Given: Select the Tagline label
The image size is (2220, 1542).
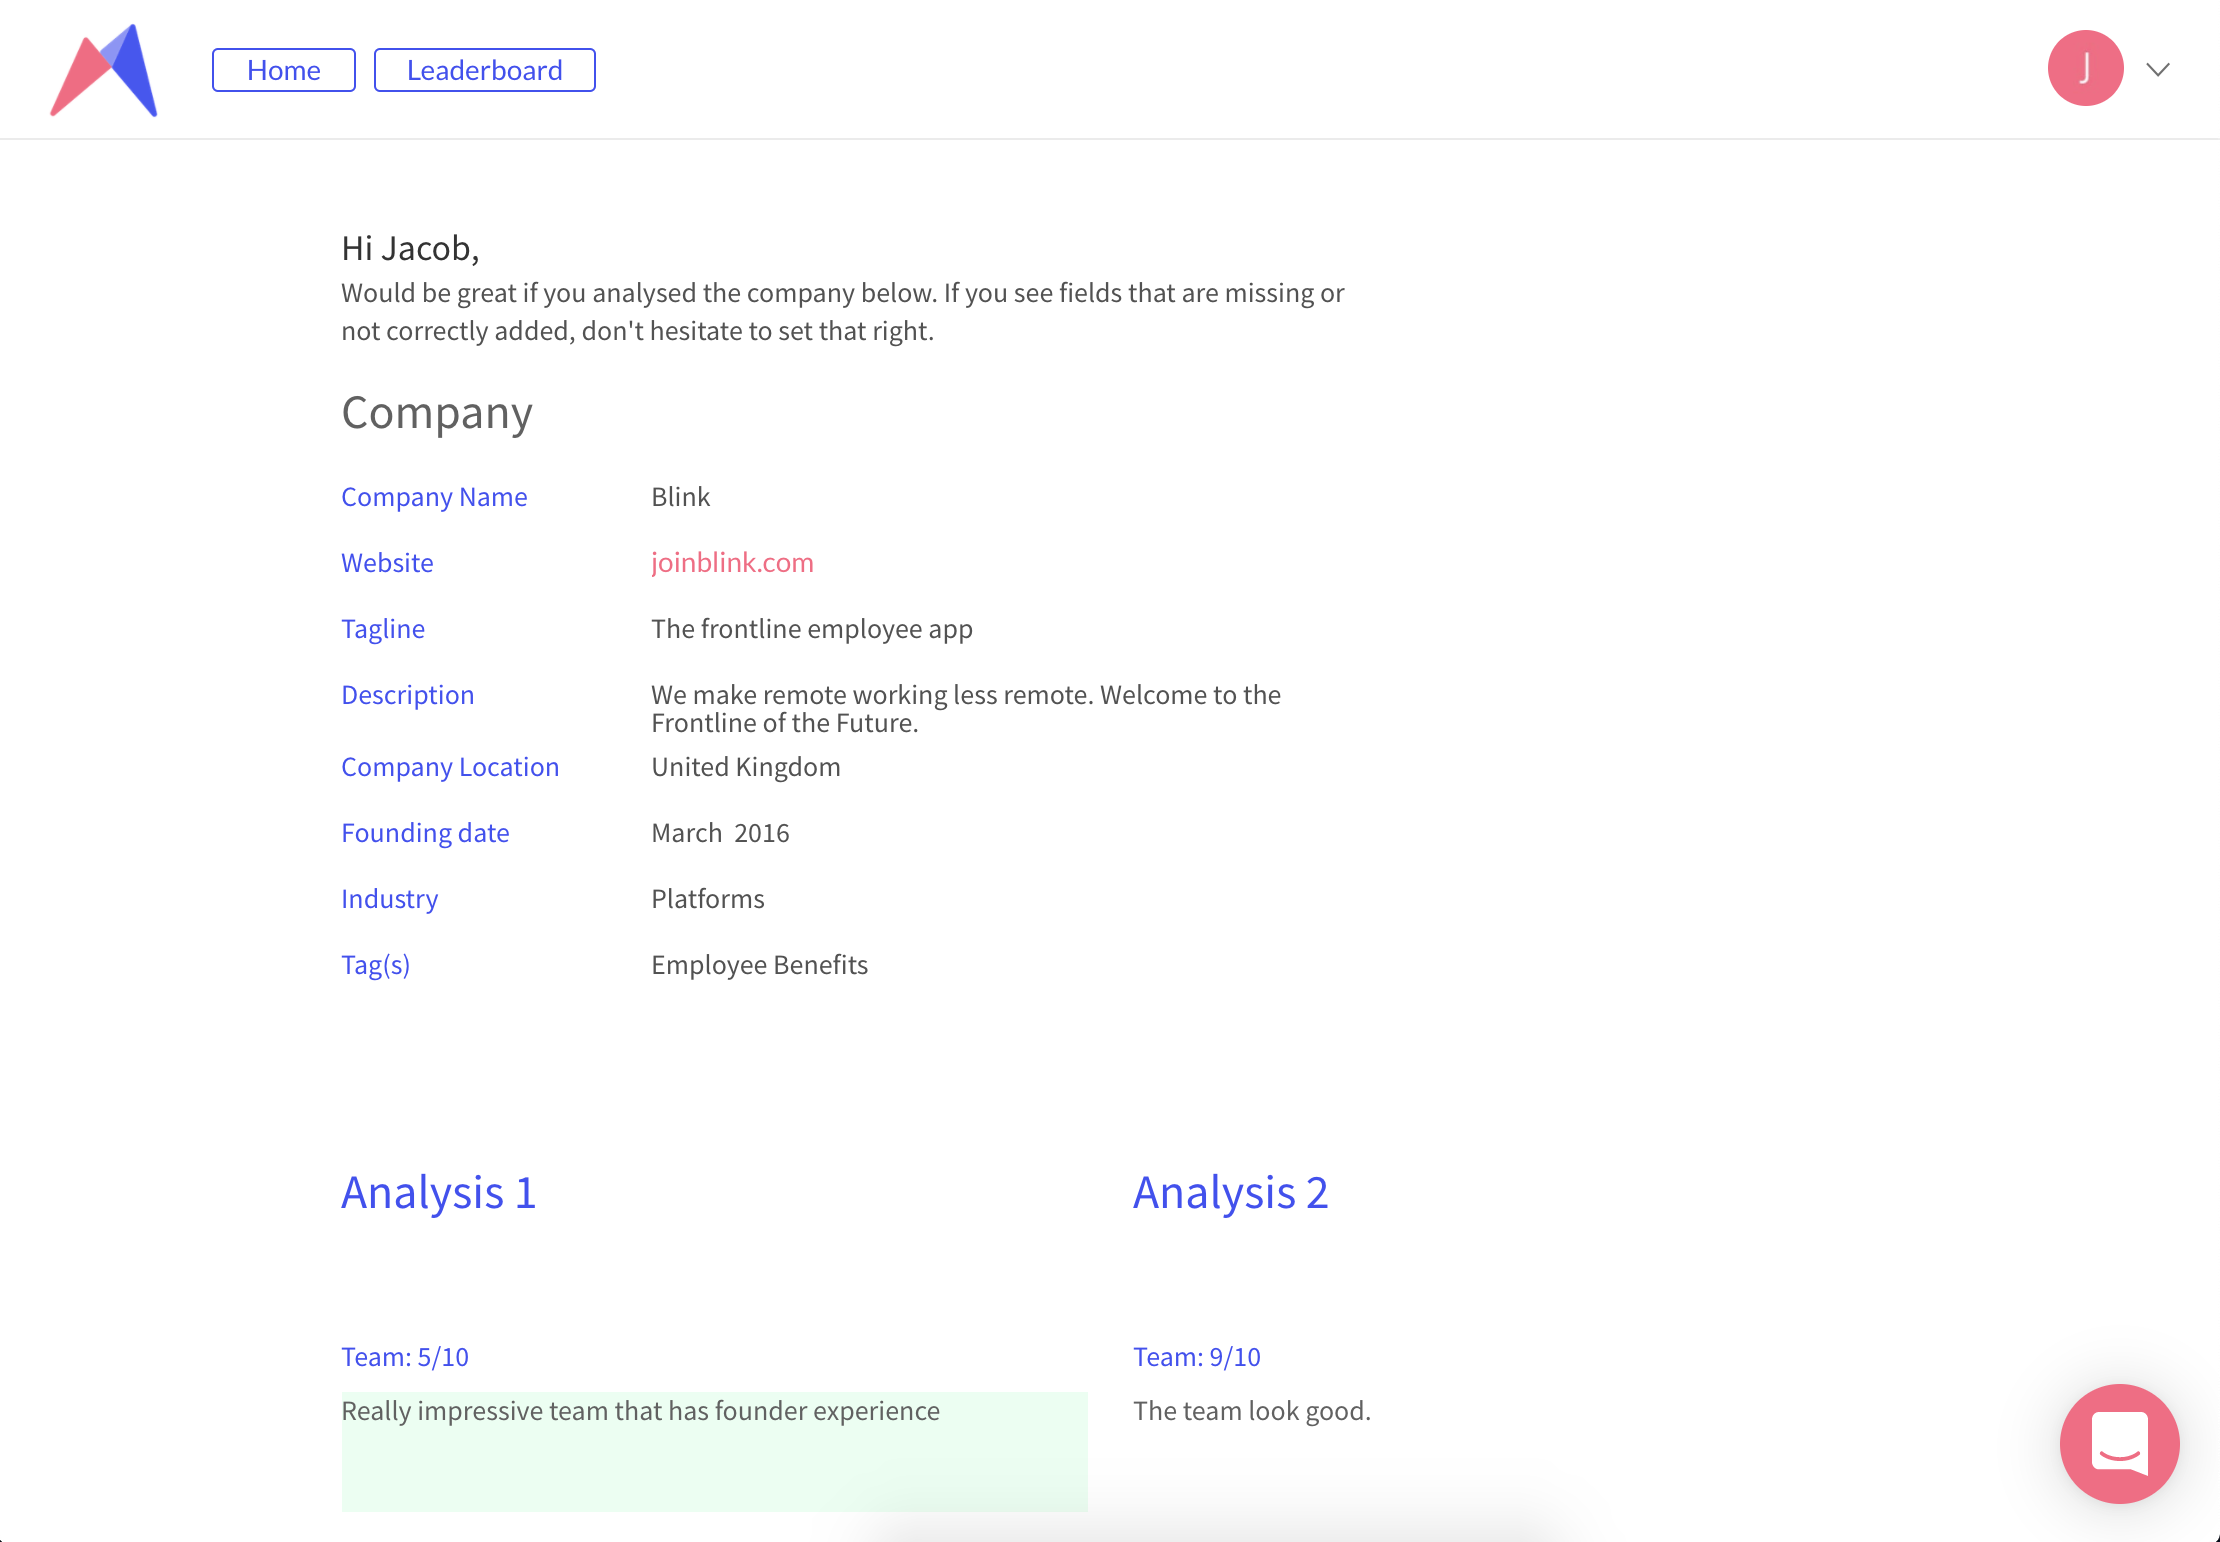Looking at the screenshot, I should [383, 629].
